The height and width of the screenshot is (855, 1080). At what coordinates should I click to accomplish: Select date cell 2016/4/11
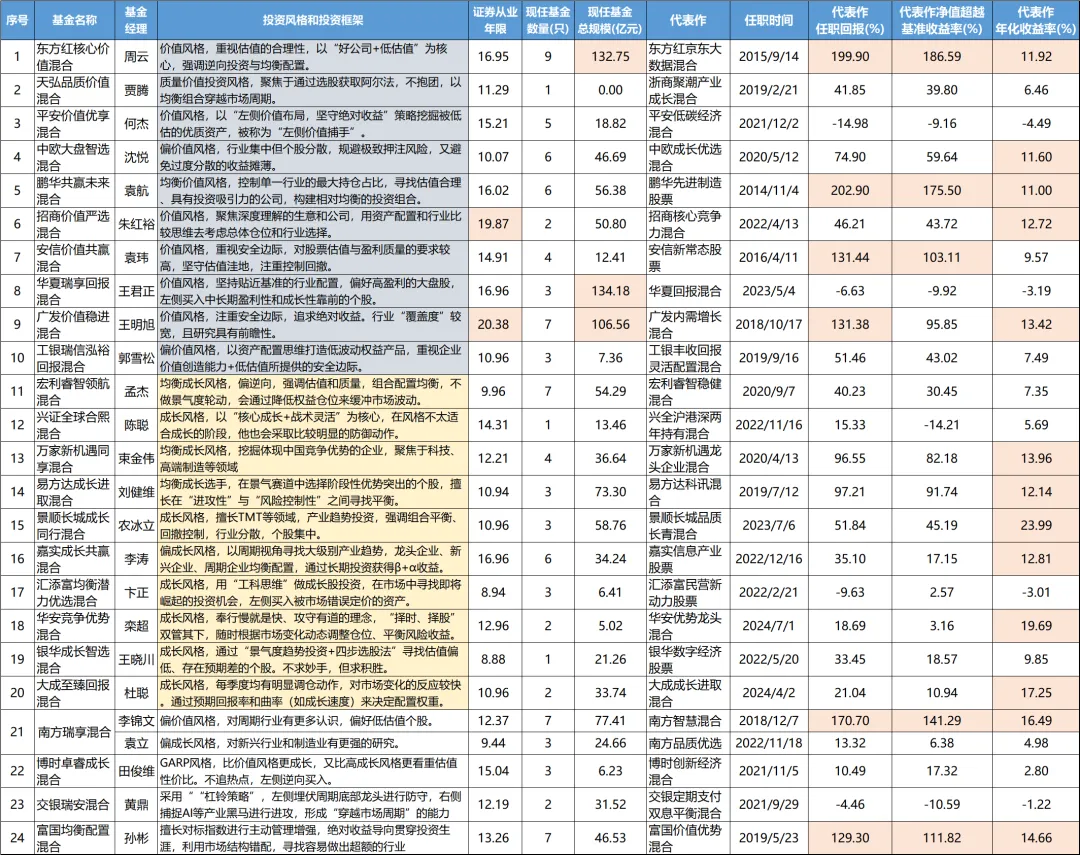769,257
